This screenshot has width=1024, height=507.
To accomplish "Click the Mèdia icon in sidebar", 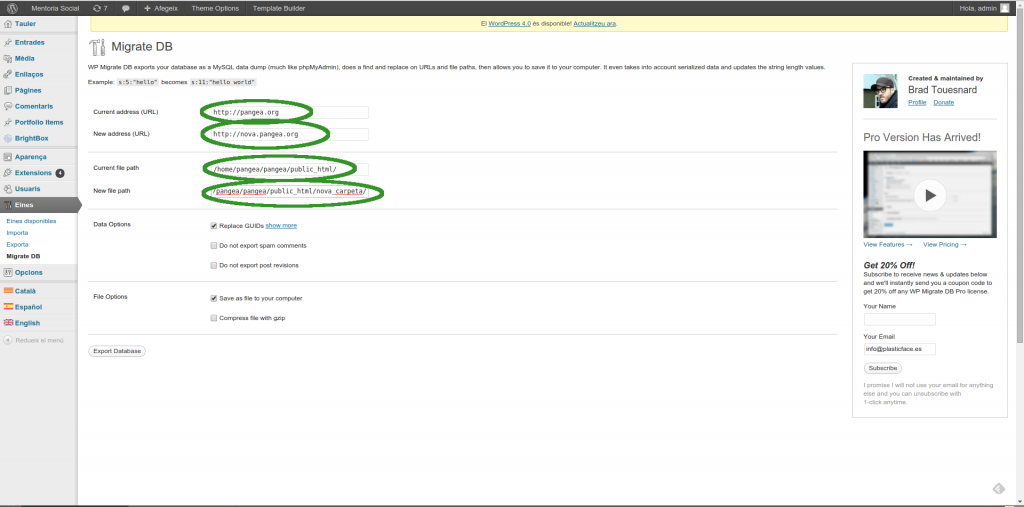I will click(7, 58).
